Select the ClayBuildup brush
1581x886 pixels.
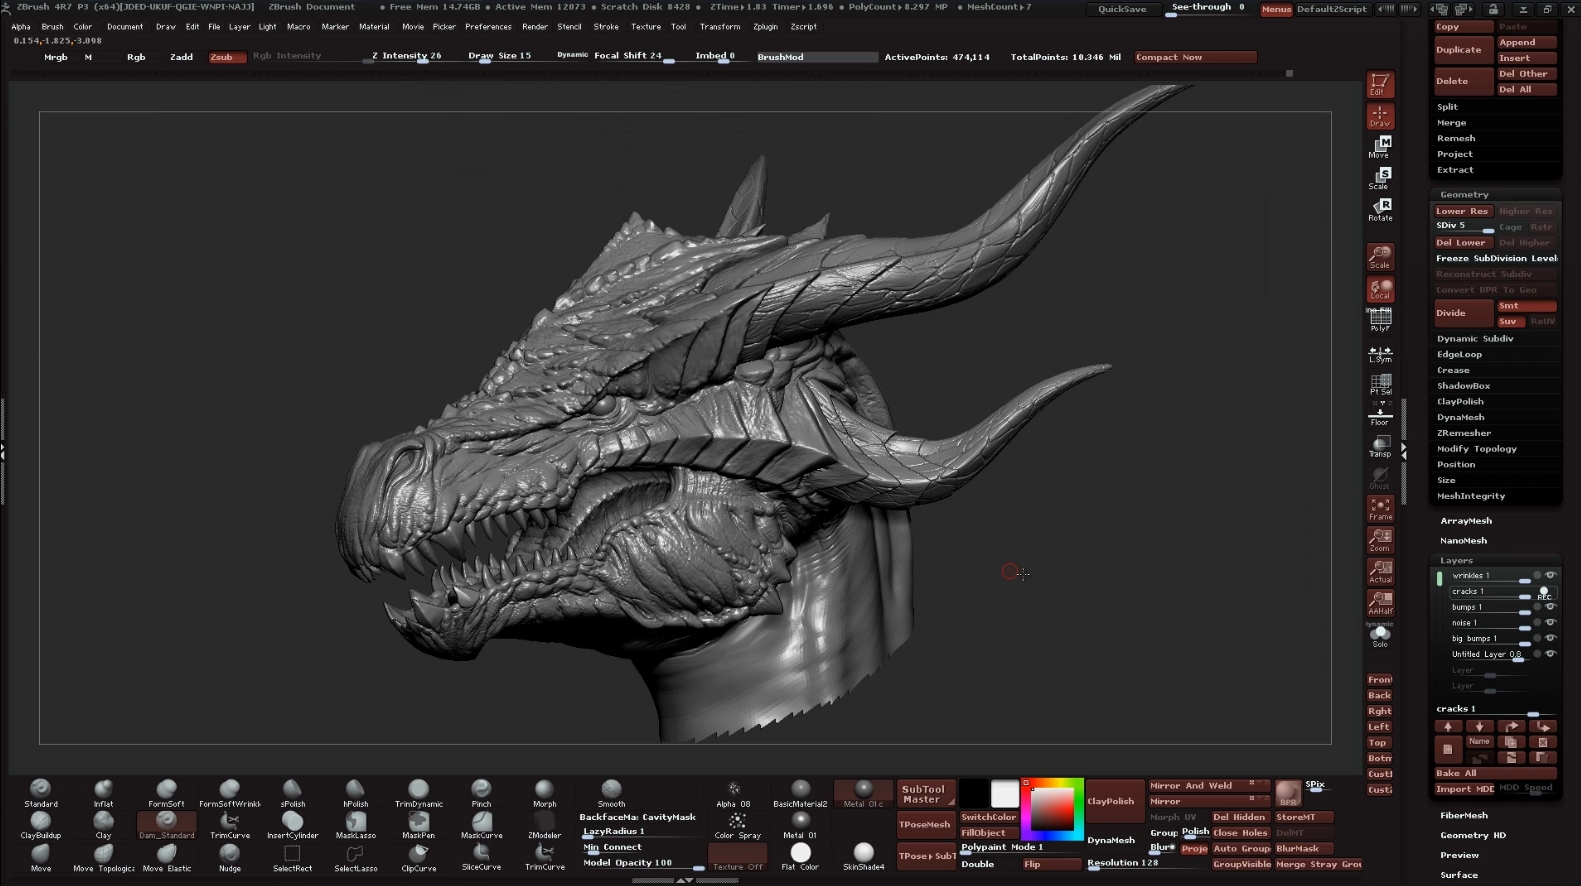tap(40, 824)
